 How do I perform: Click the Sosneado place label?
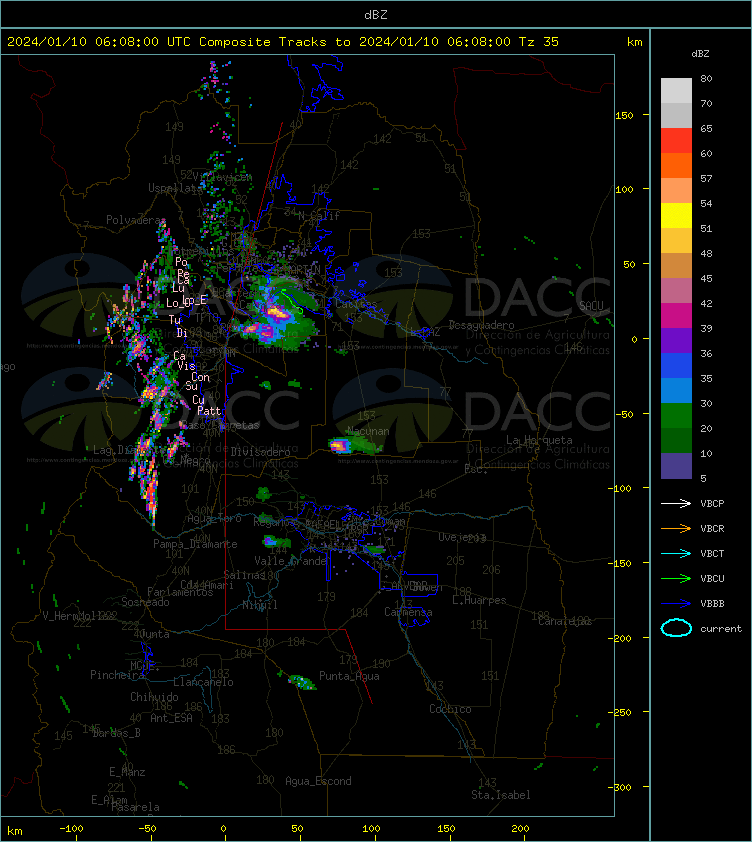pos(145,602)
